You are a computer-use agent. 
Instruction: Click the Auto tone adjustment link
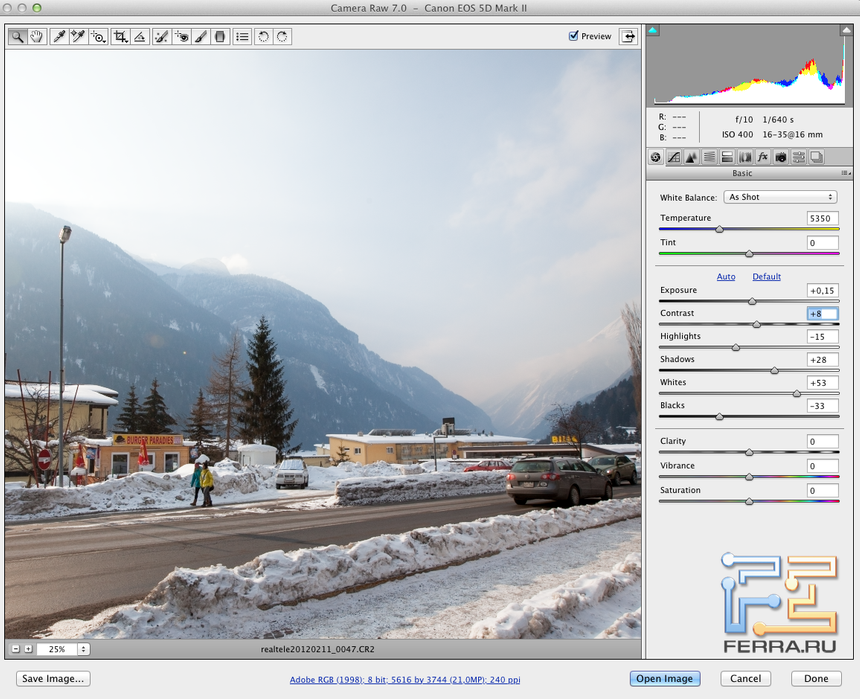[x=726, y=276]
